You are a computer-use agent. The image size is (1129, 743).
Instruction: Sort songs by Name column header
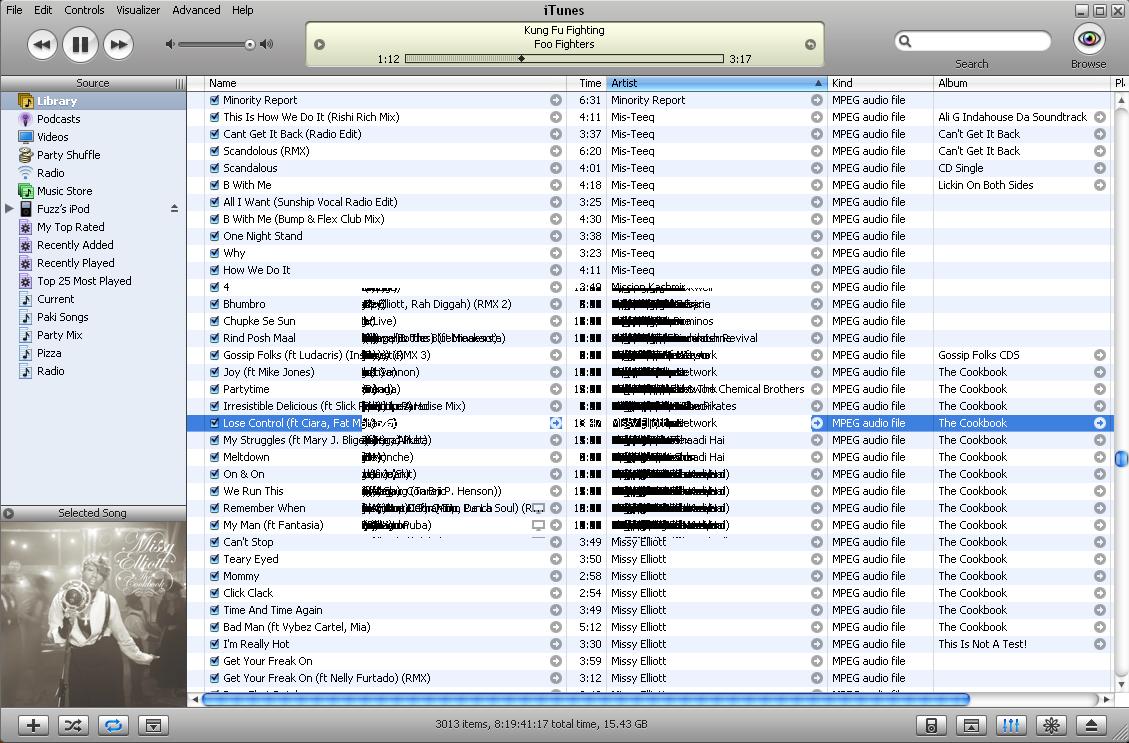385,84
